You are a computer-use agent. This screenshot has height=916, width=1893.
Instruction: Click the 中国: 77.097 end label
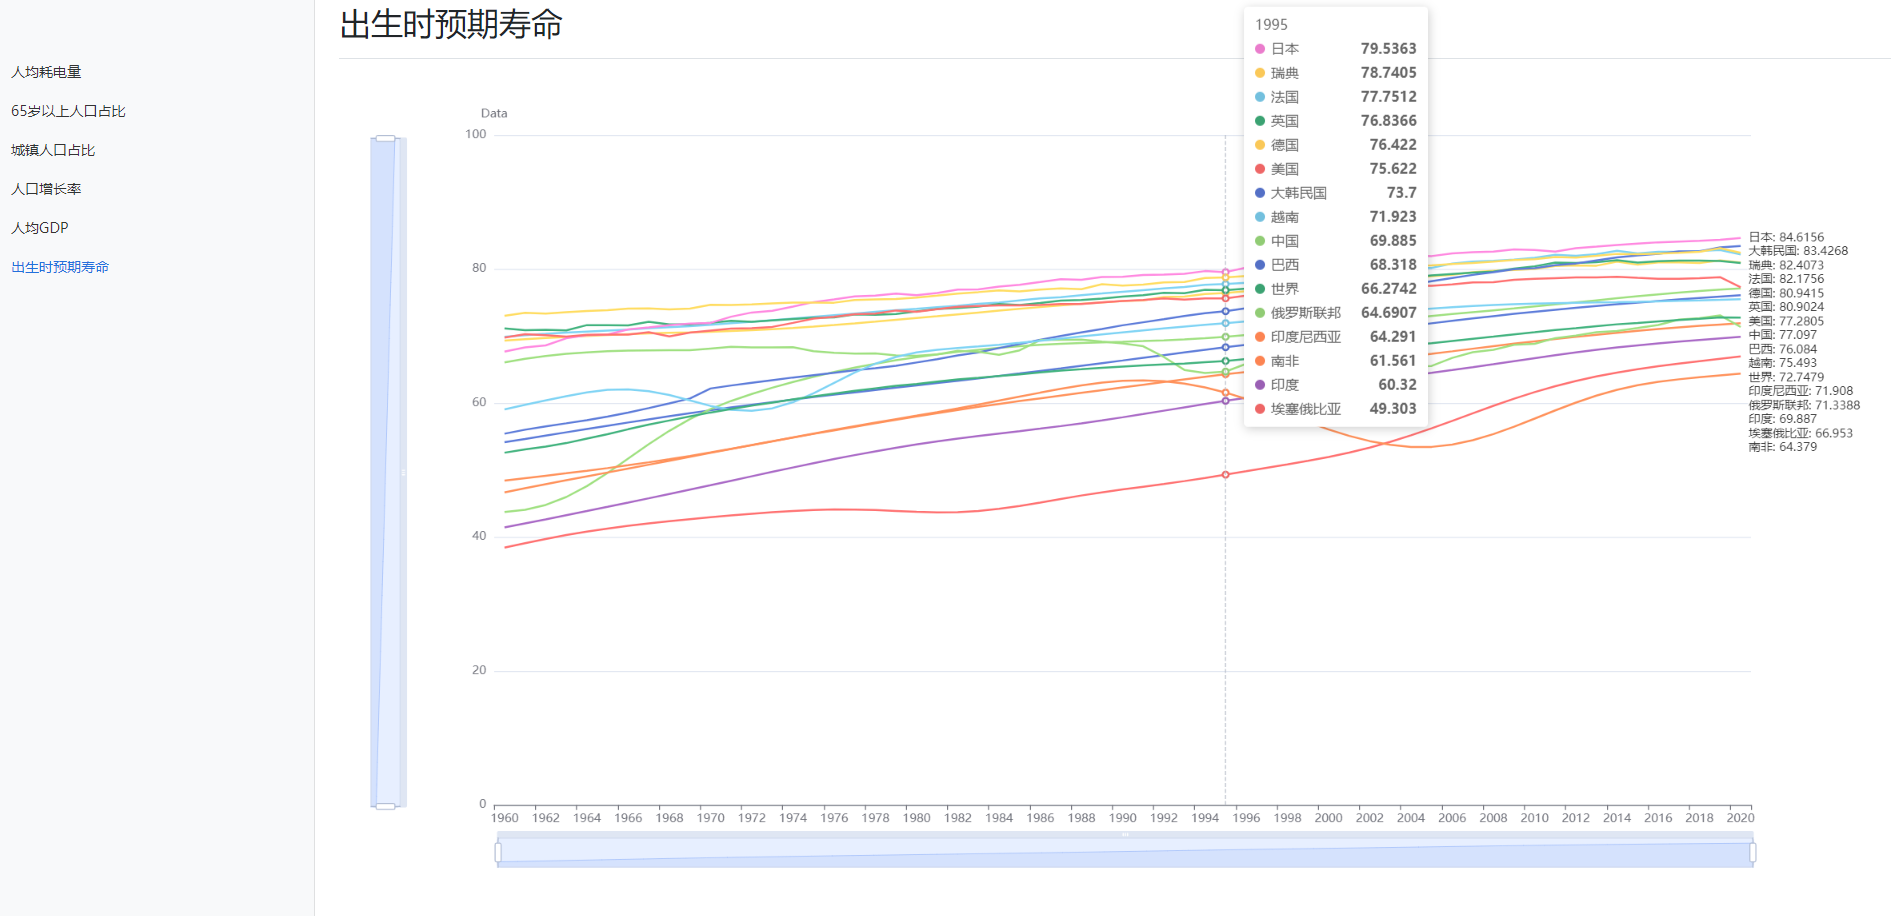(1783, 335)
